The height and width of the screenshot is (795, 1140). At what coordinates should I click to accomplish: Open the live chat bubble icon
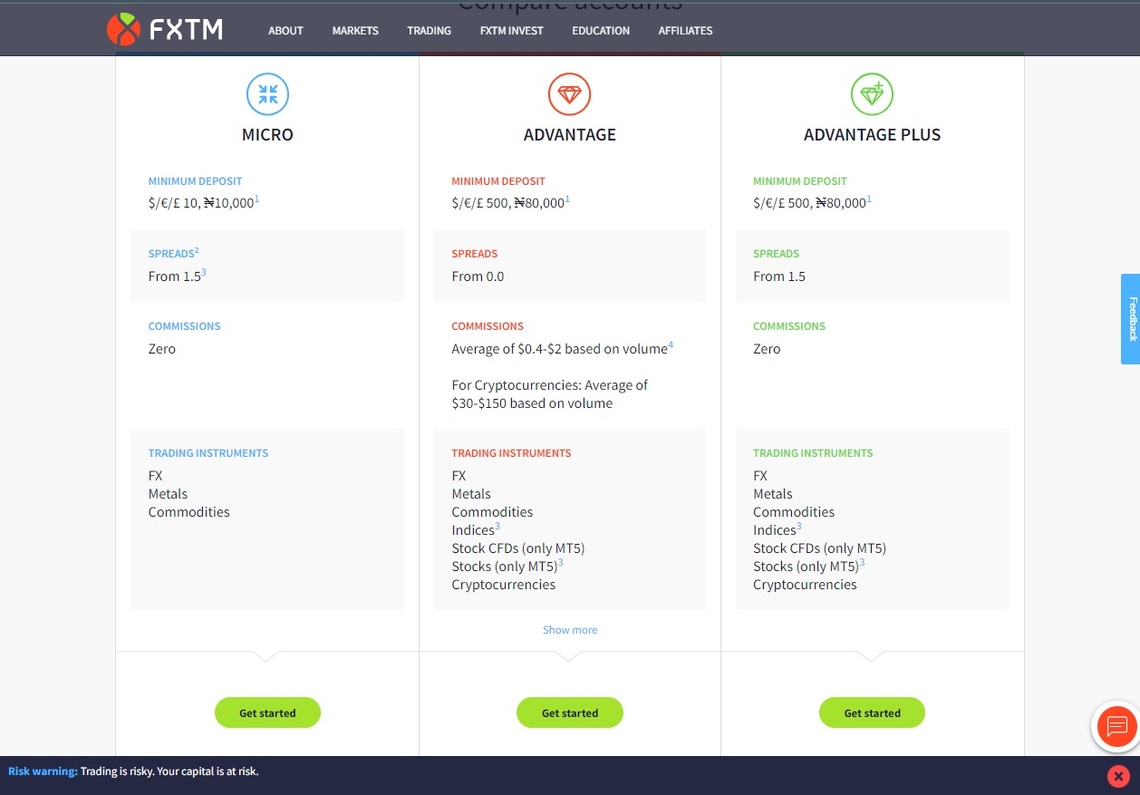[1117, 726]
